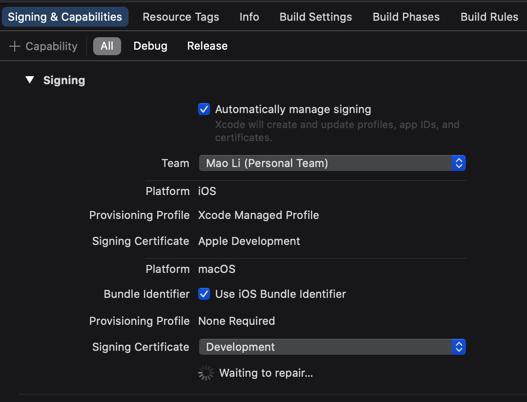Click the Signing section heading
This screenshot has width=527, height=402.
pos(64,80)
